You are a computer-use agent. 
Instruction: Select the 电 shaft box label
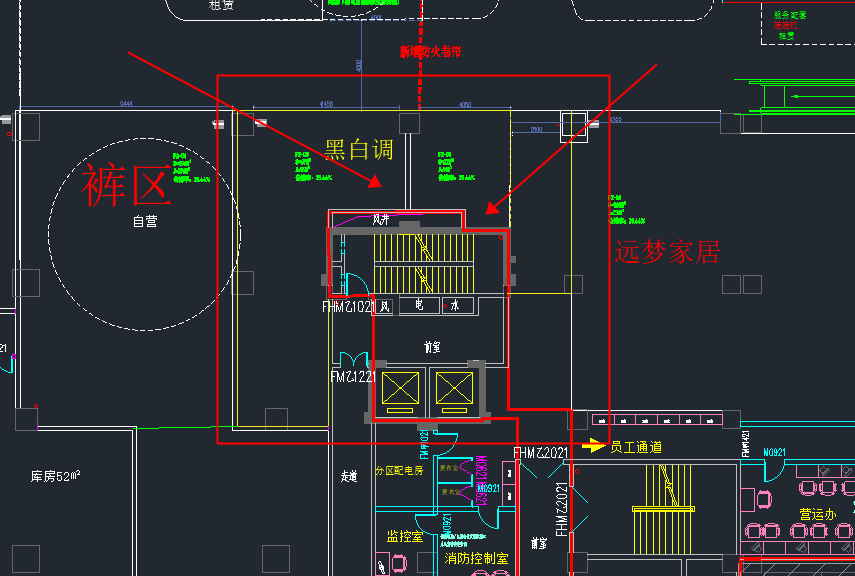click(x=419, y=306)
